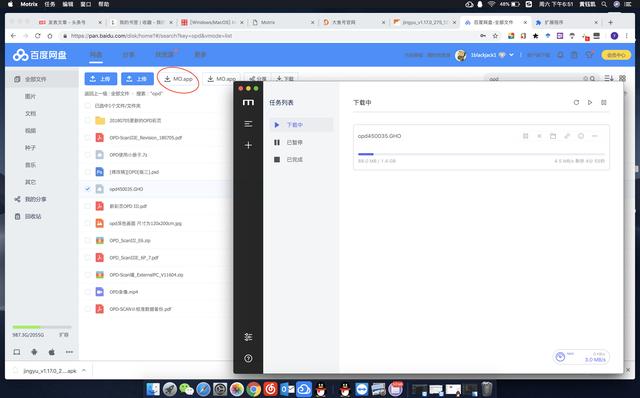Click the Android client icon in the sidebar footer
Image resolution: width=640 pixels, height=398 pixels.
pyautogui.click(x=34, y=352)
